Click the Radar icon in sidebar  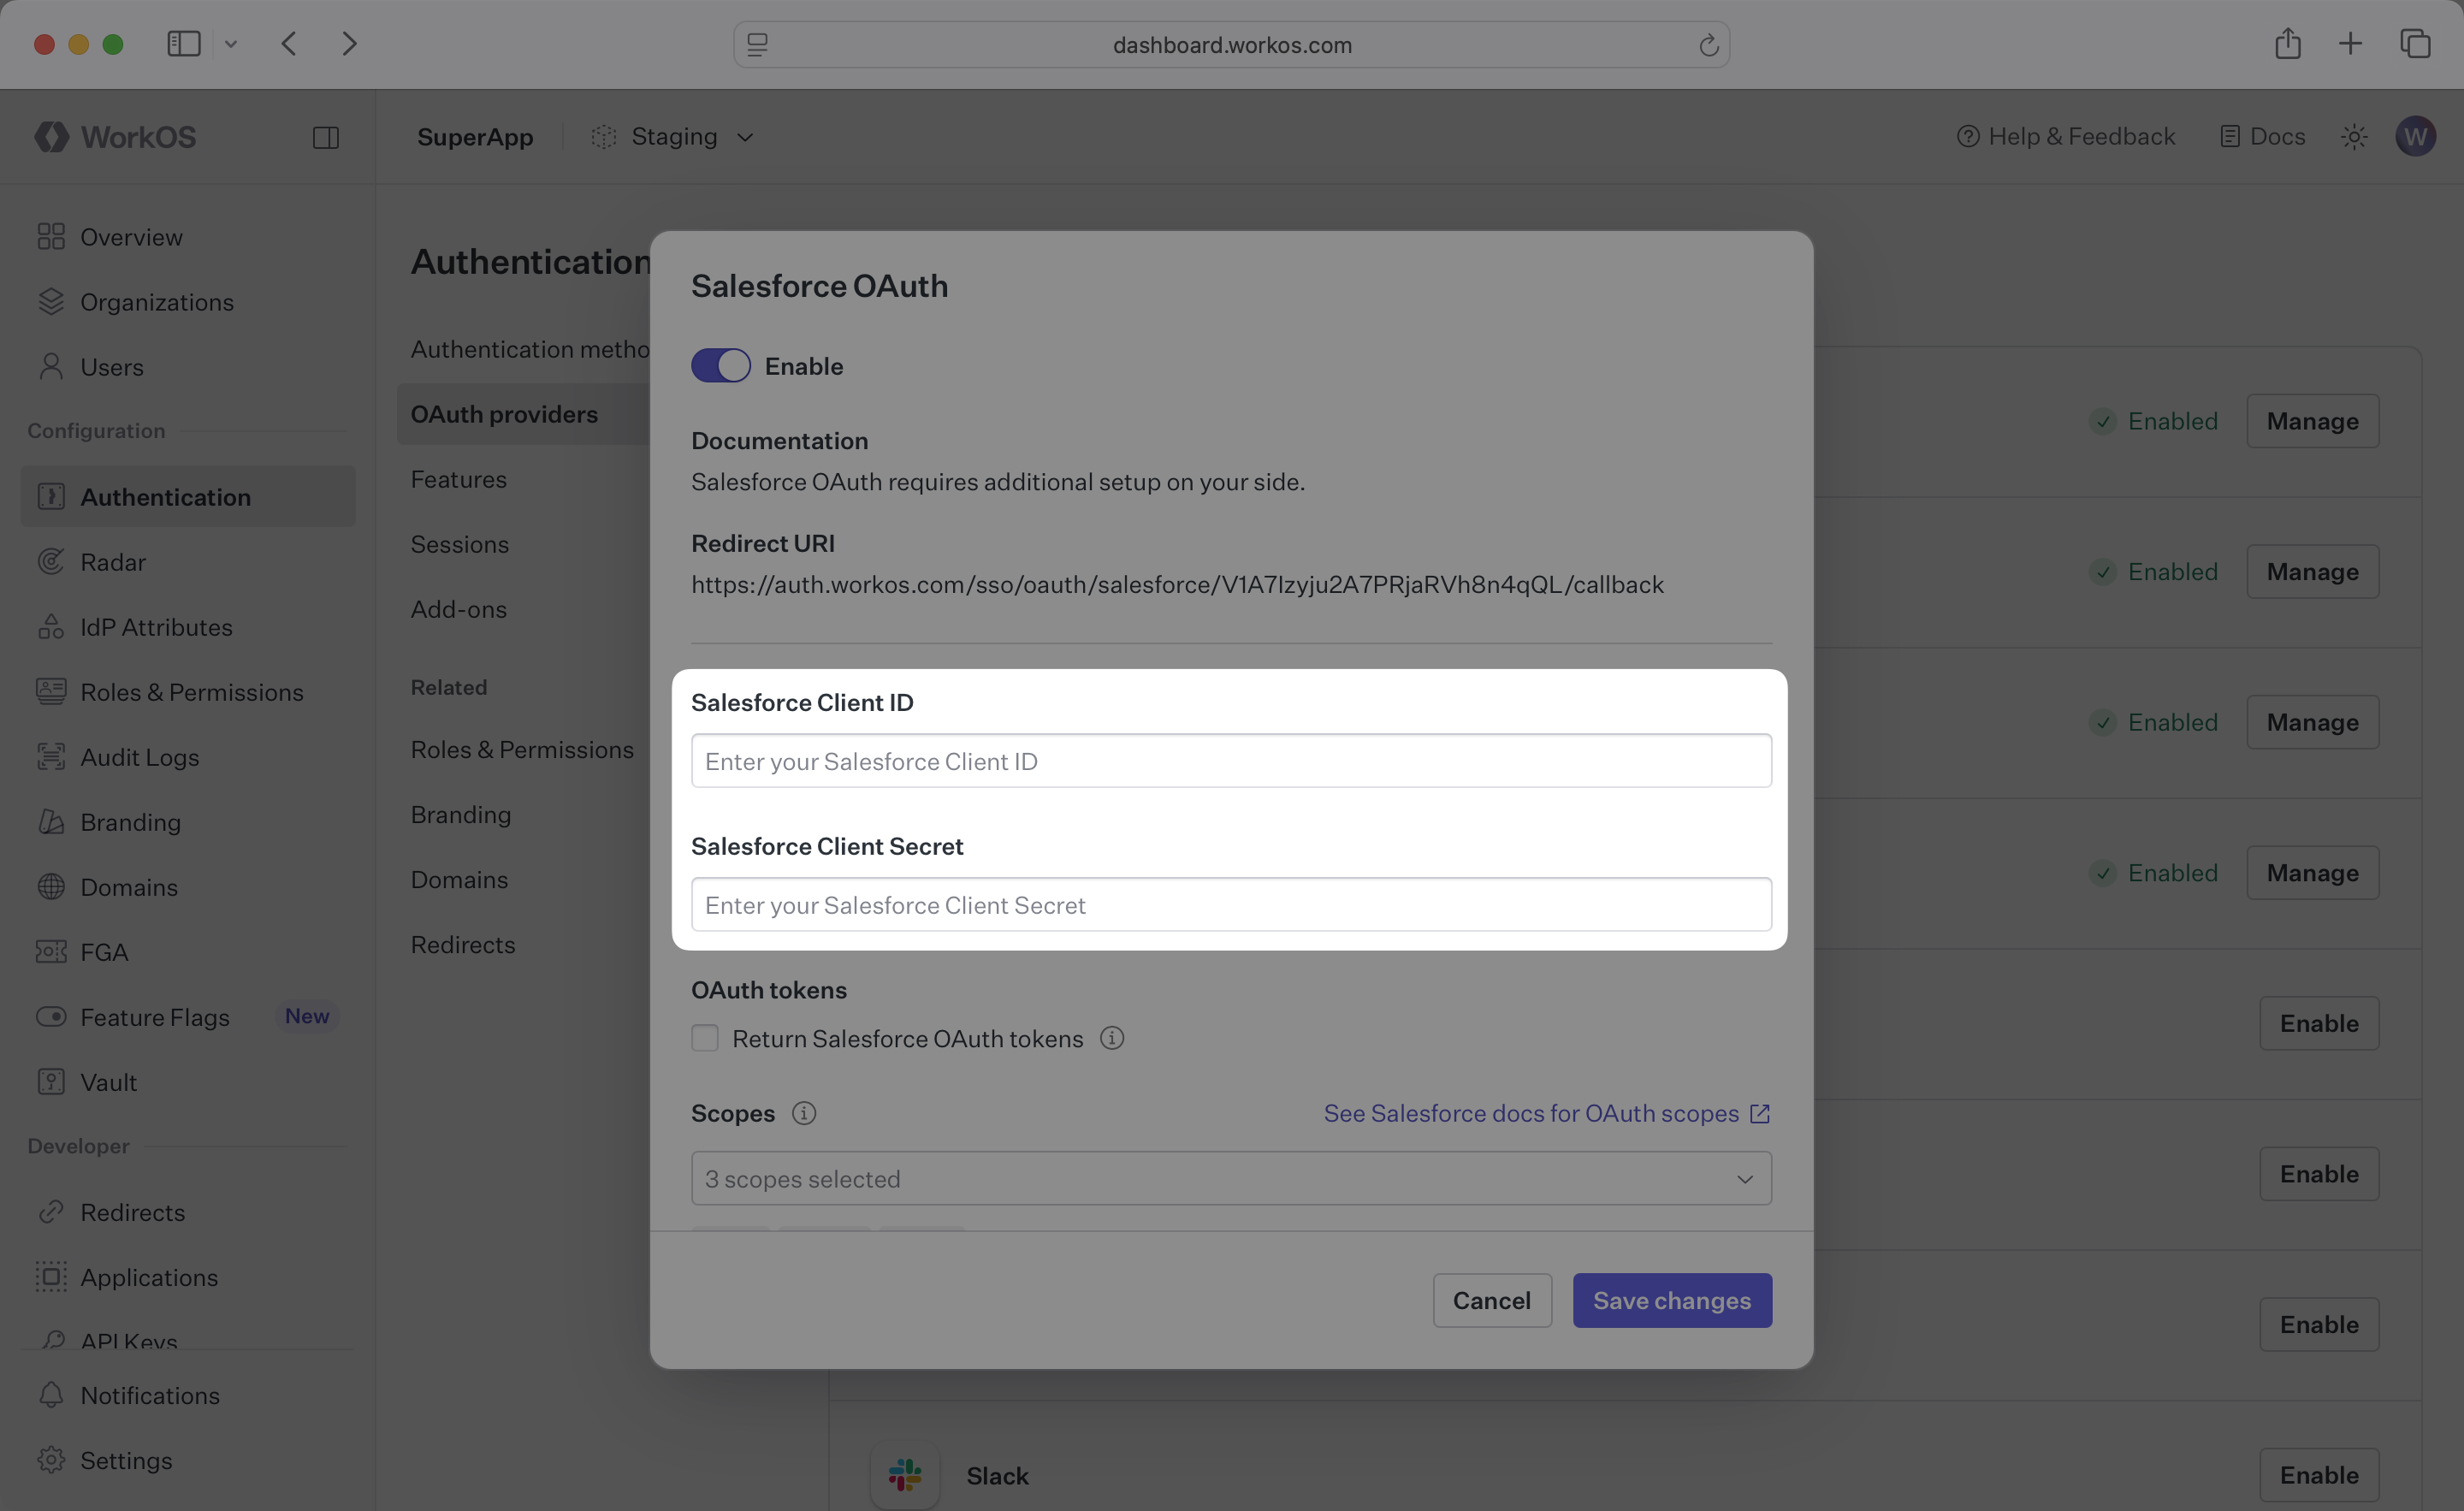tap(50, 562)
